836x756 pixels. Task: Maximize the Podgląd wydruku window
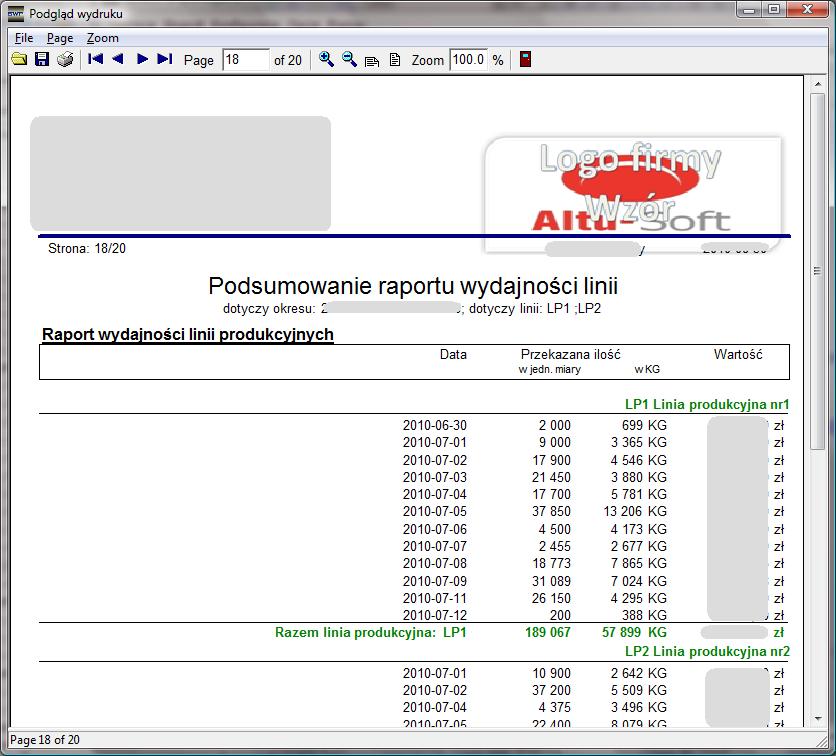(x=774, y=11)
